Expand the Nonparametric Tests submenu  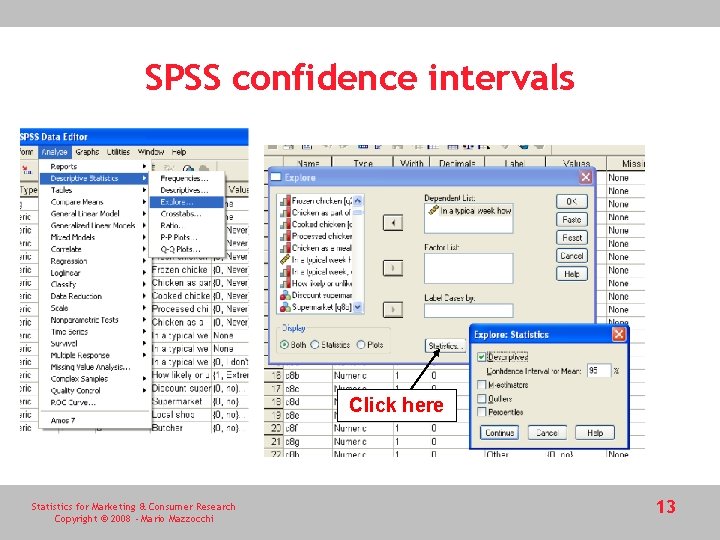94,320
